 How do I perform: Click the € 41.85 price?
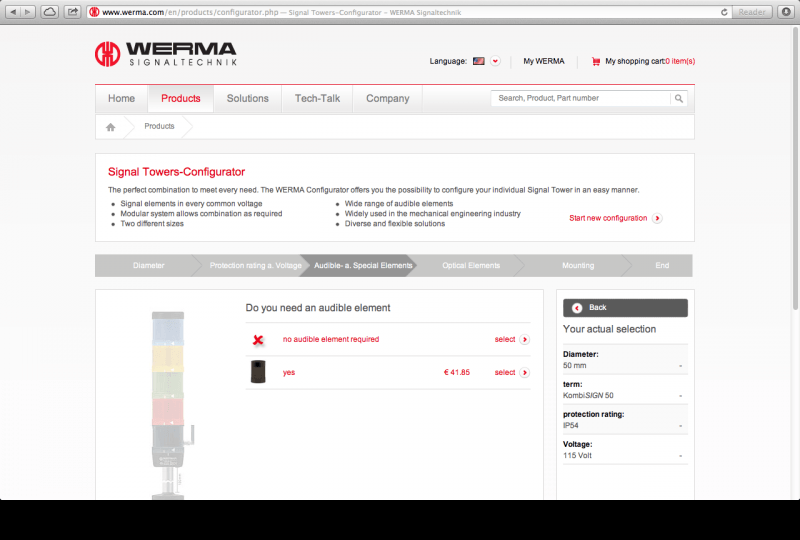click(x=457, y=373)
